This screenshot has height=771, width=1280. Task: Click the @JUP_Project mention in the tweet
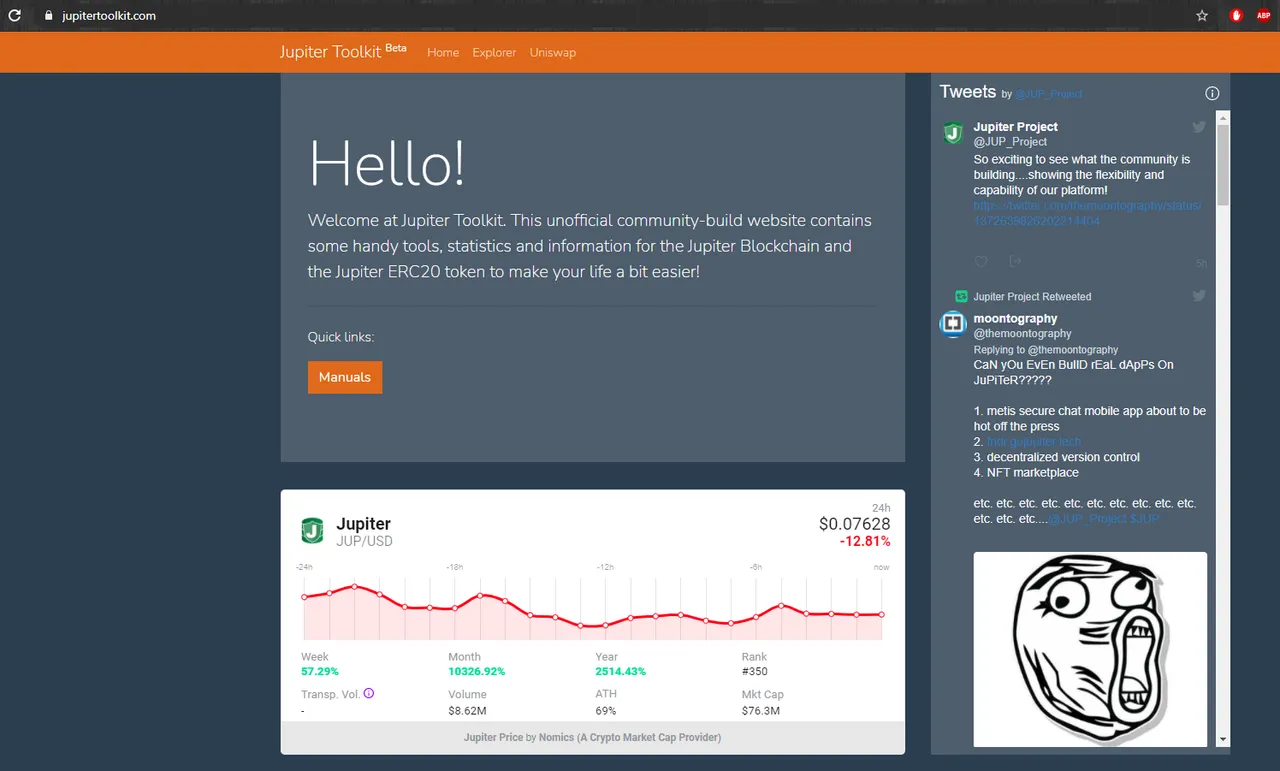pyautogui.click(x=1088, y=519)
